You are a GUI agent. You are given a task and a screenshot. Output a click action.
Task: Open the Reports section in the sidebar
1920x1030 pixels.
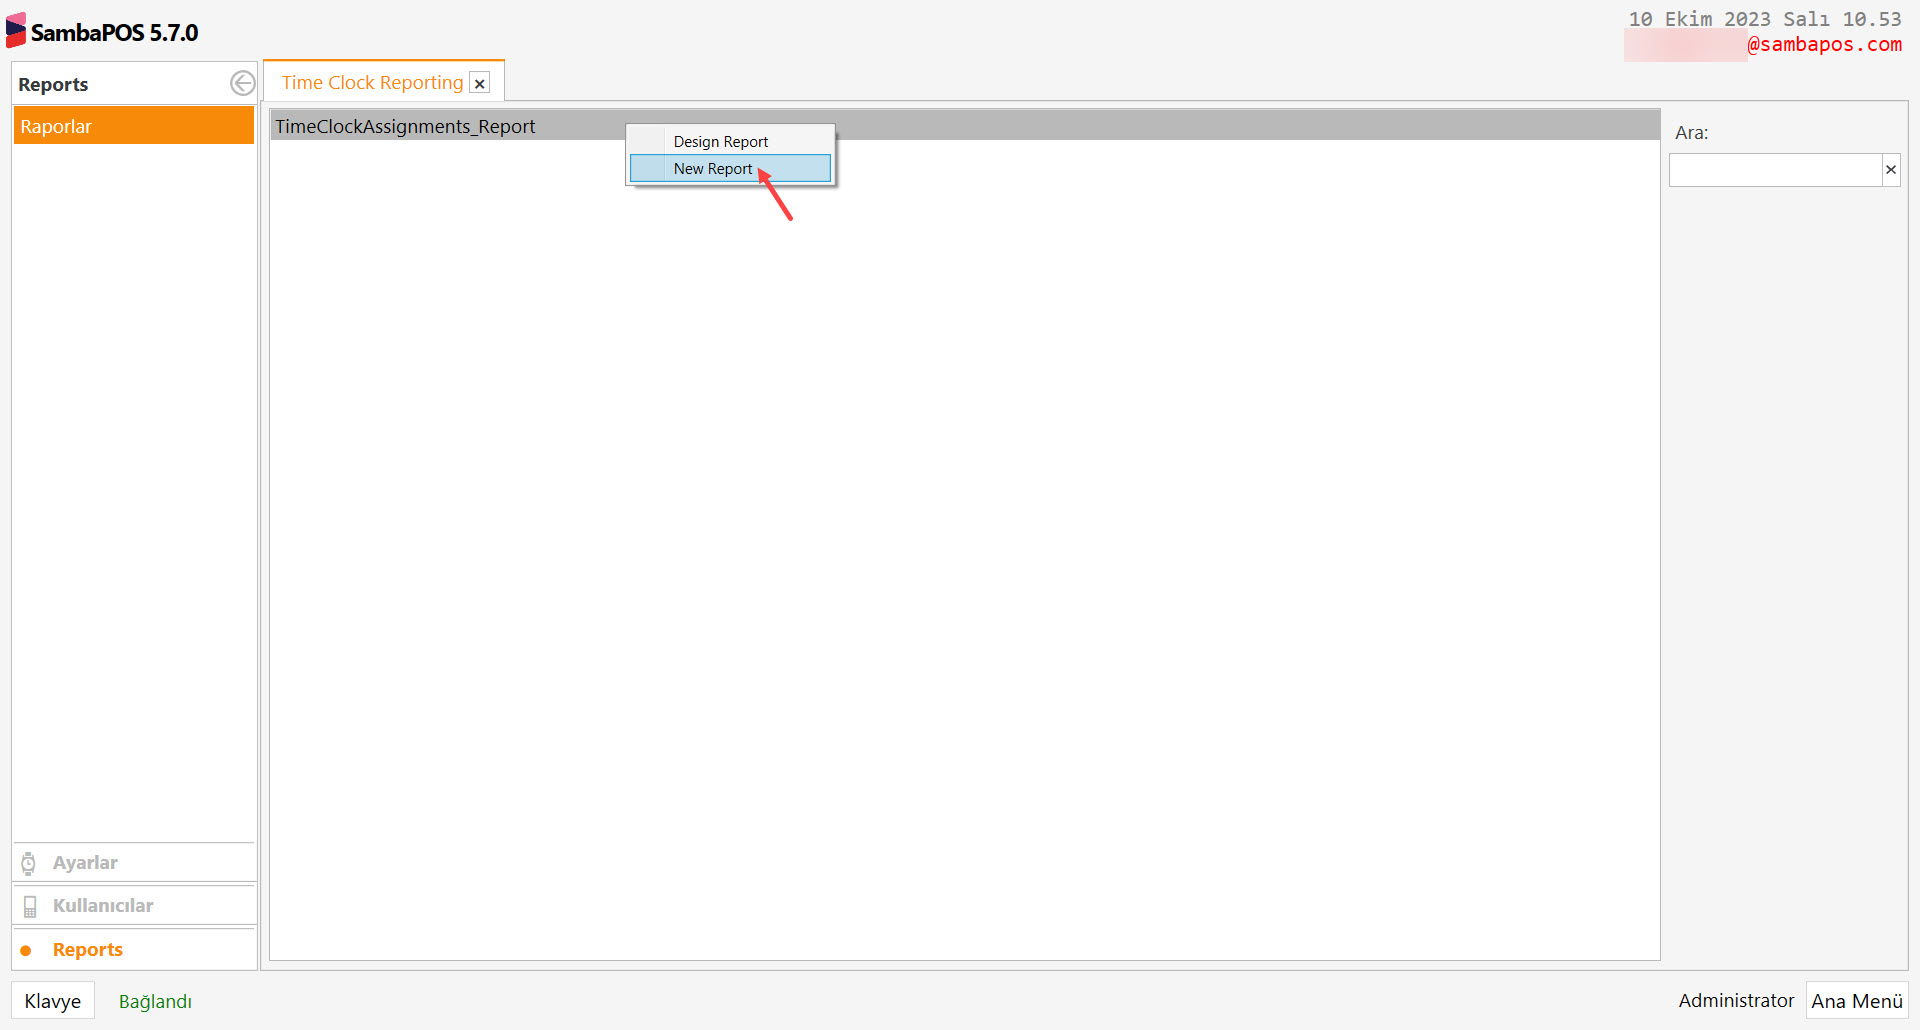pos(88,949)
